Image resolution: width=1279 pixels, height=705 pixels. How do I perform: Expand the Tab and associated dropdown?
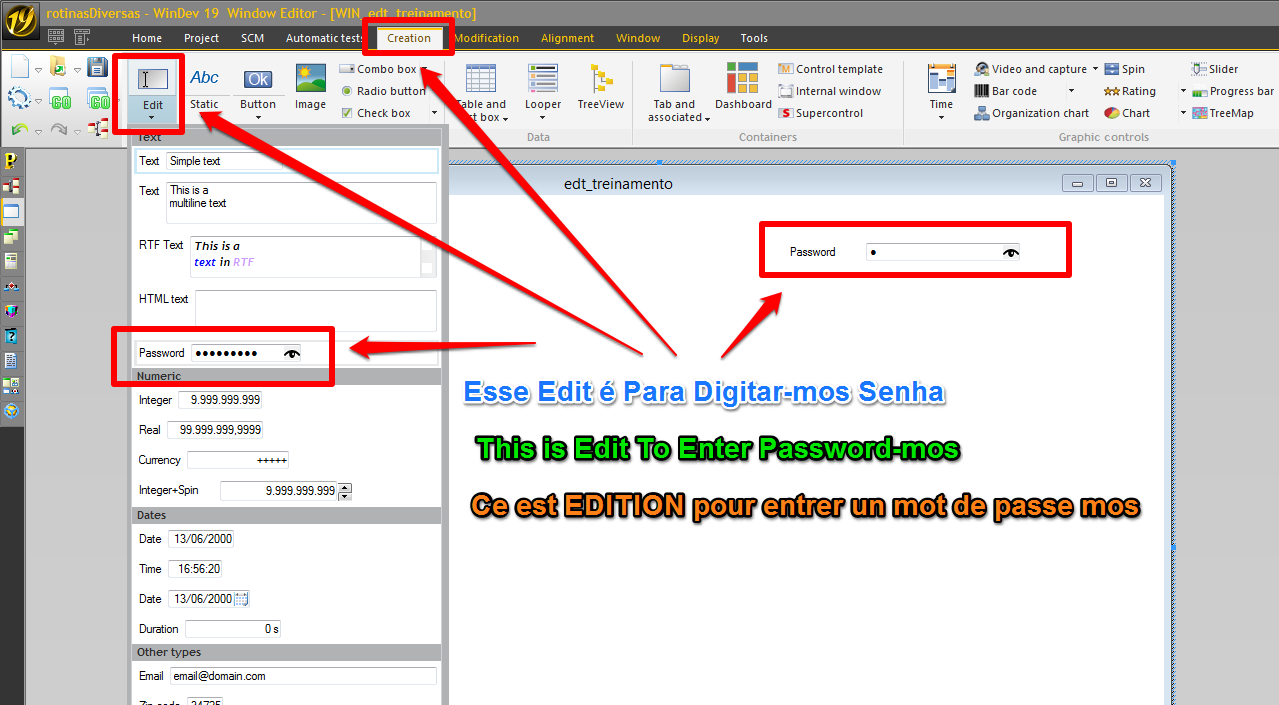pyautogui.click(x=707, y=119)
